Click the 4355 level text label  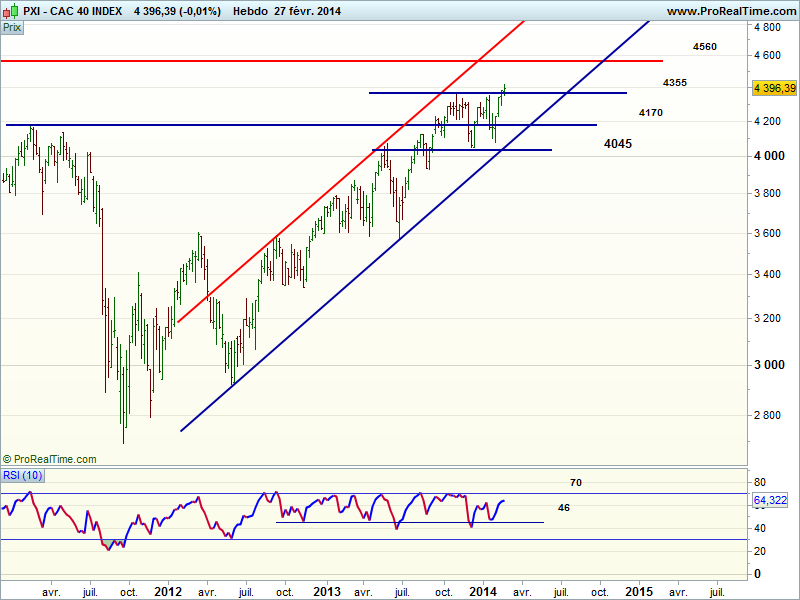tap(674, 82)
